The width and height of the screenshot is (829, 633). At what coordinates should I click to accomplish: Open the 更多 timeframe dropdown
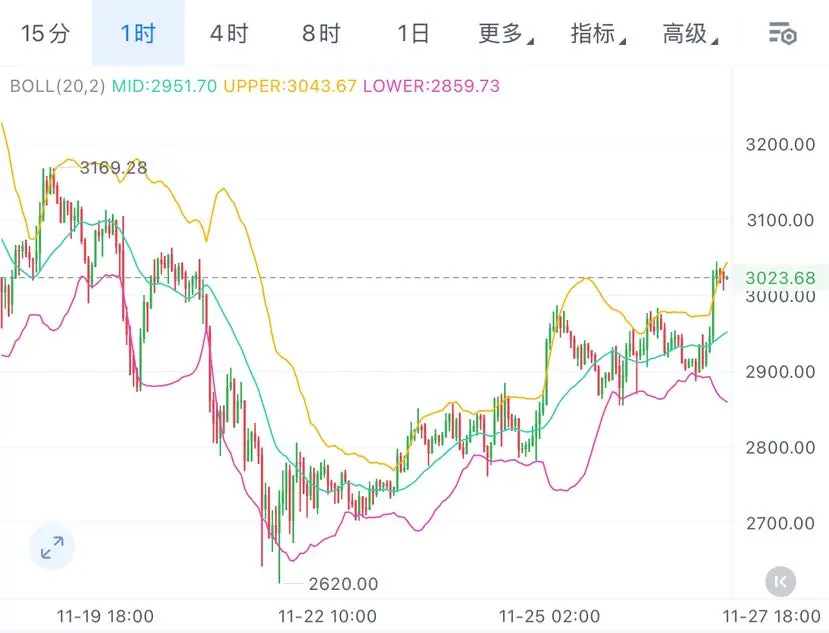coord(505,33)
